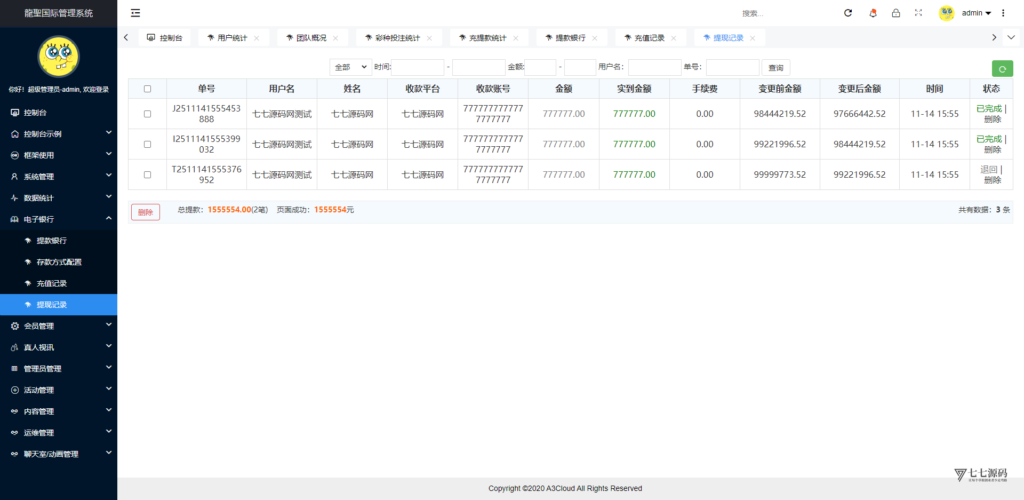Open the notification bell icon
Screen dimensions: 1024x500
pos(872,13)
